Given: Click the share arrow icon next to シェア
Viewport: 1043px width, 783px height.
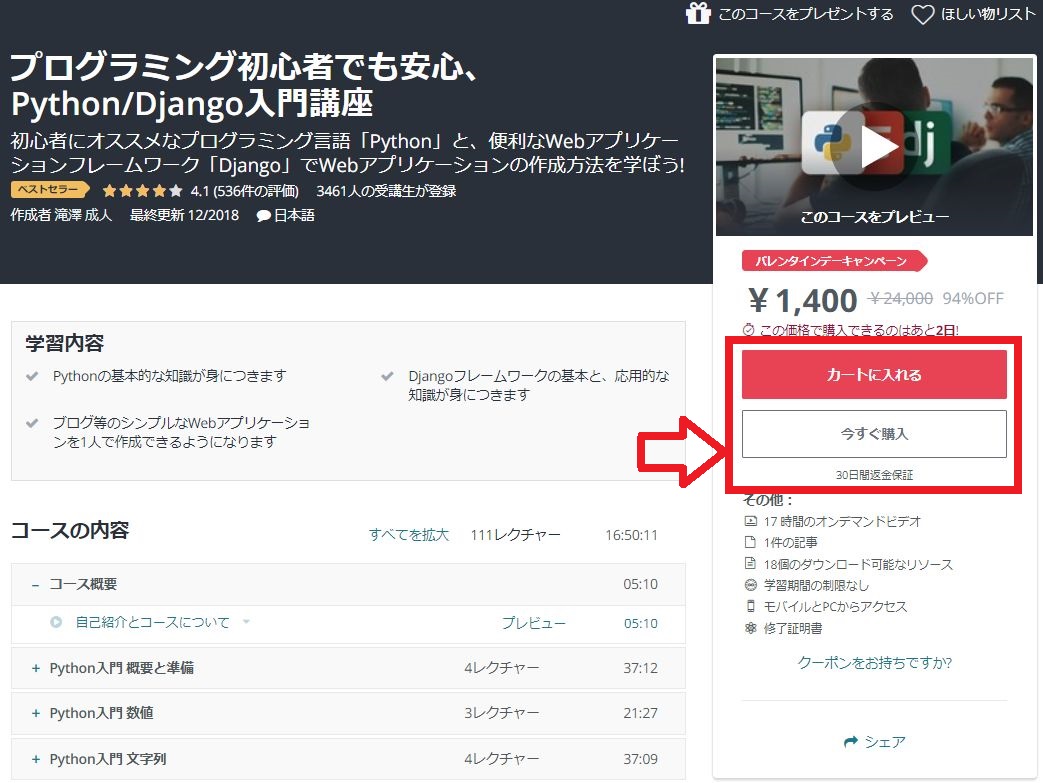Looking at the screenshot, I should [851, 742].
